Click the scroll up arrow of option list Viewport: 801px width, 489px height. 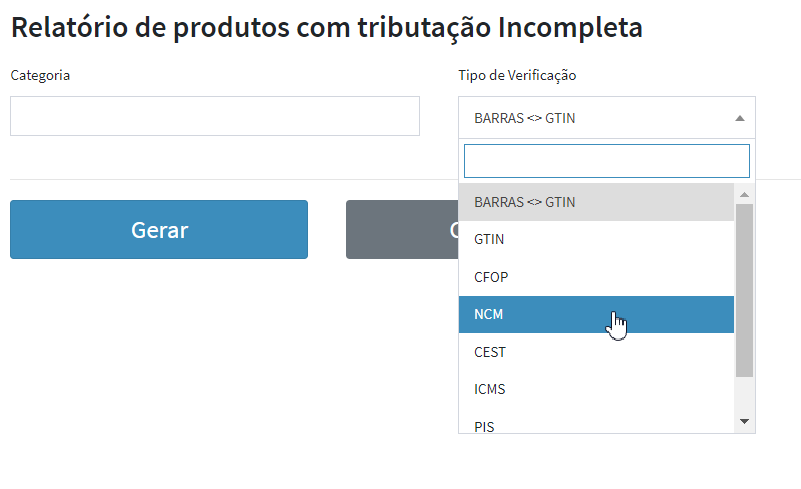click(x=744, y=193)
